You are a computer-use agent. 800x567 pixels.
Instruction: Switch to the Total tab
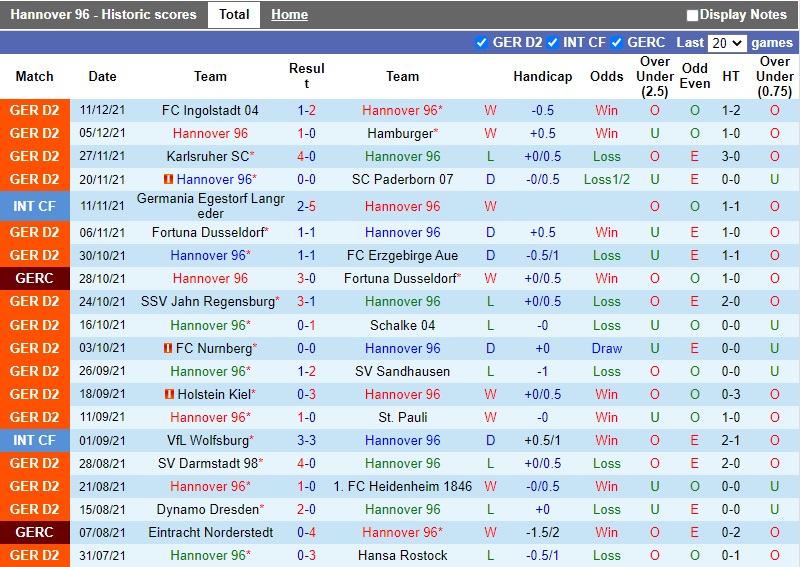point(234,14)
